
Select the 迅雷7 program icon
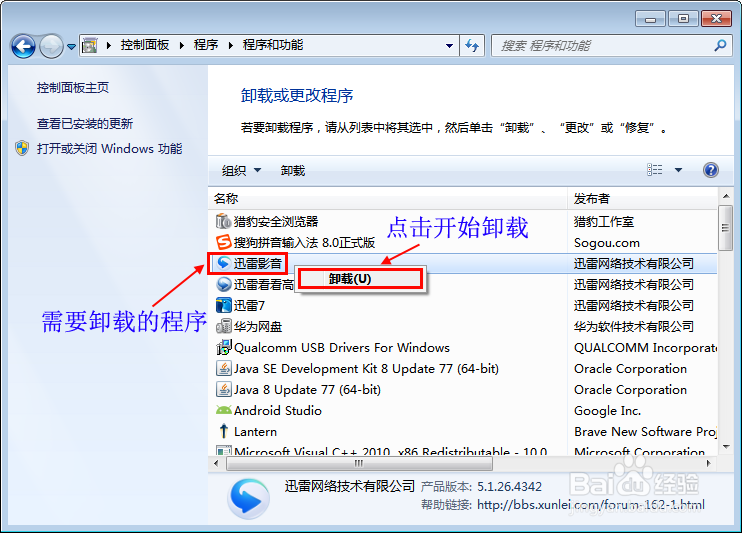coord(223,305)
